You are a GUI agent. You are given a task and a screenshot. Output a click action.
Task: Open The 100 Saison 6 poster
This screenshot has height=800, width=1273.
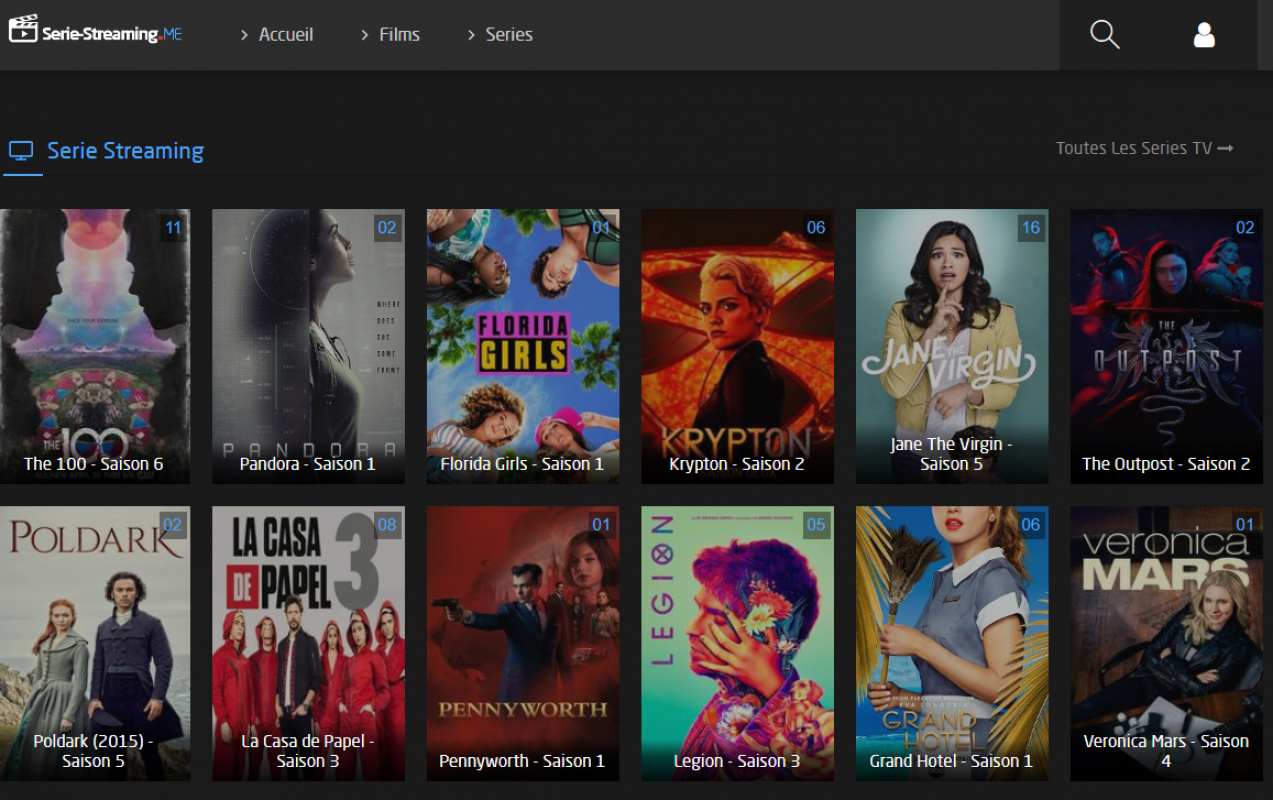95,346
